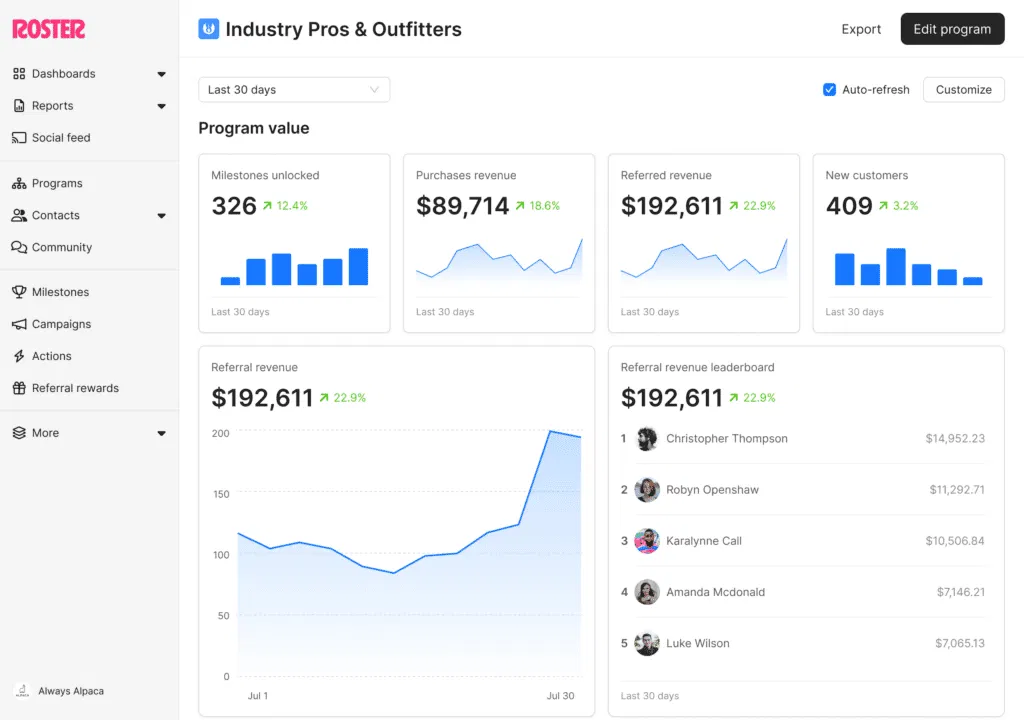Click the Programs hierarchy icon
Screen dimensions: 1024x720
19,184
